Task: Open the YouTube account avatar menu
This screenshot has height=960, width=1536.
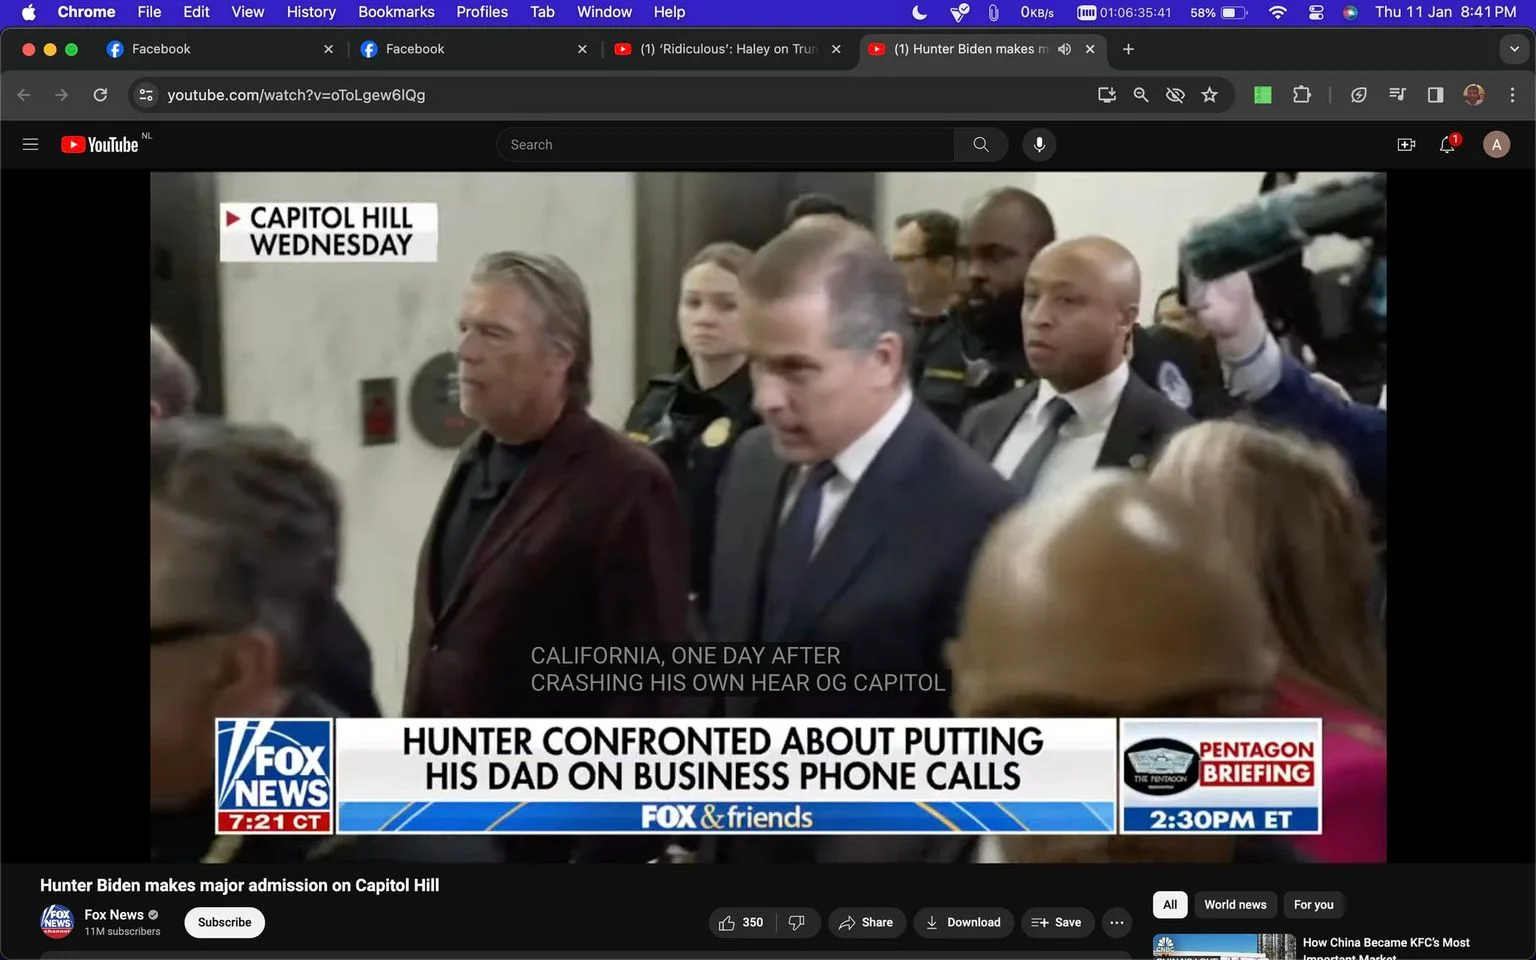Action: pyautogui.click(x=1496, y=145)
